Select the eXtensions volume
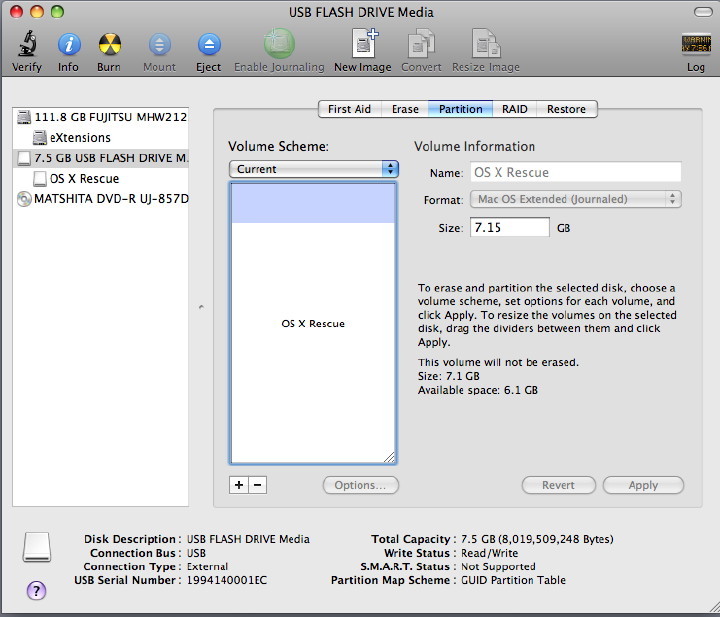Image resolution: width=720 pixels, height=617 pixels. [101, 138]
